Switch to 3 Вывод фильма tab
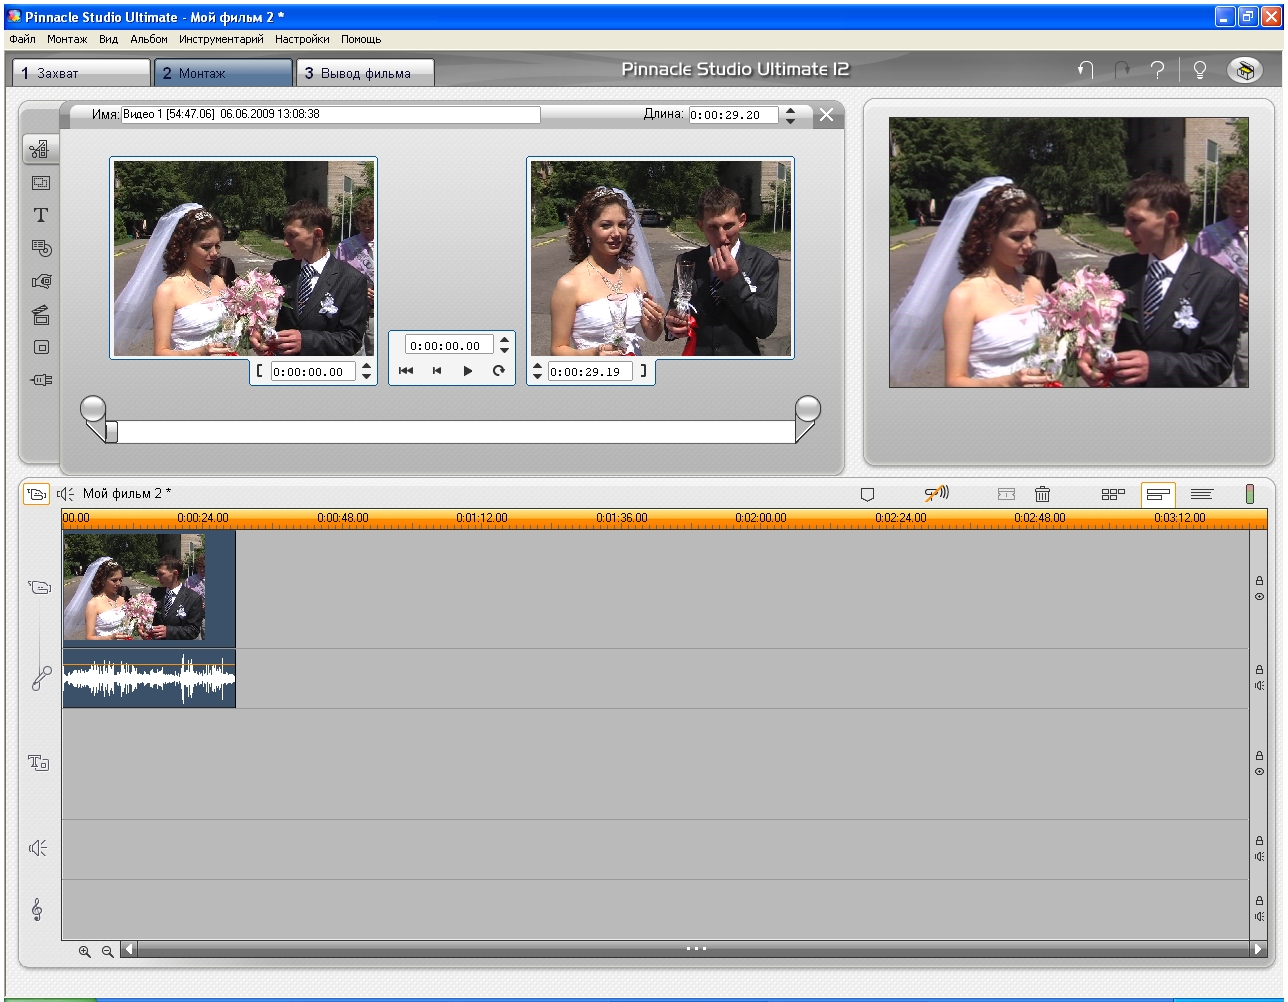 pos(365,73)
